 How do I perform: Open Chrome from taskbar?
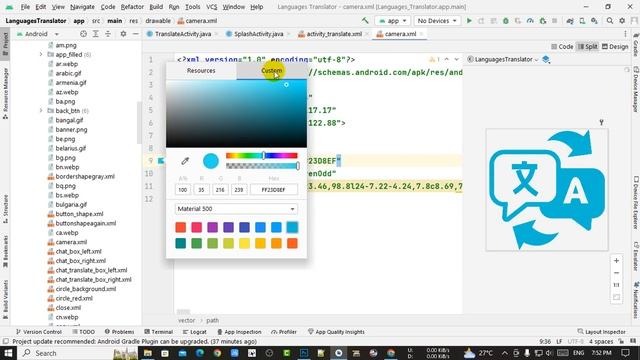pyautogui.click(x=217, y=353)
